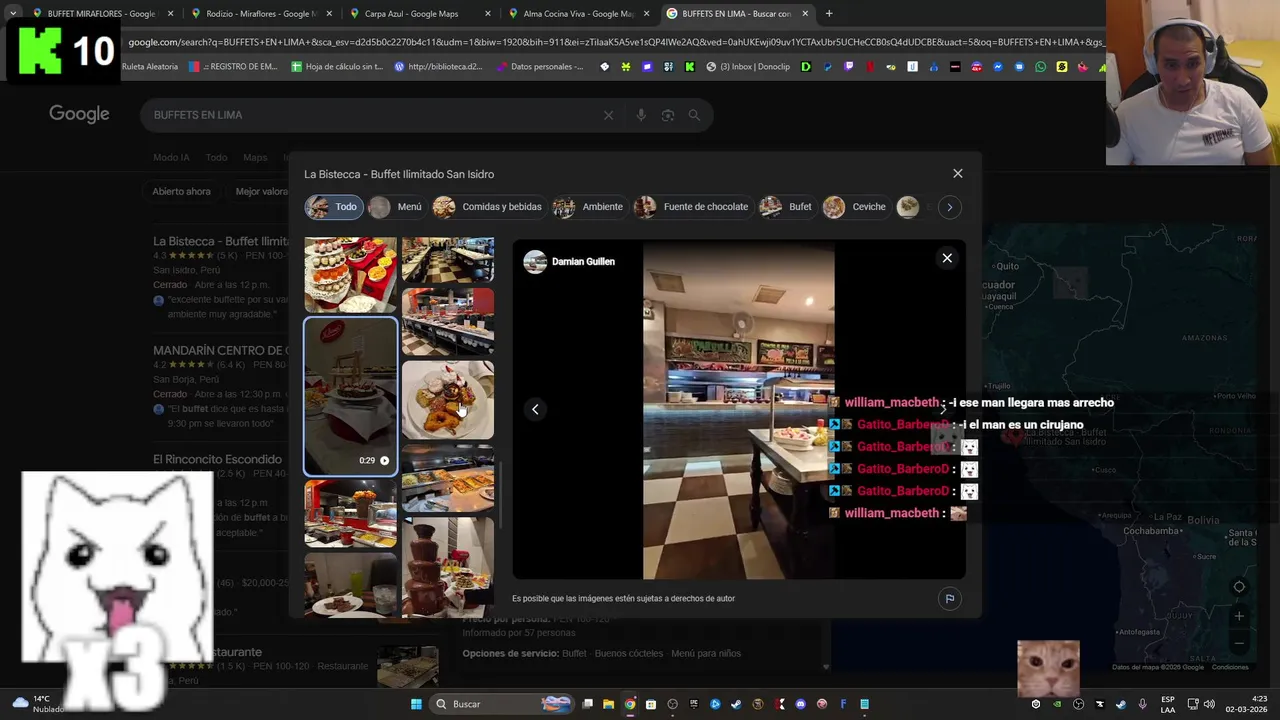
Task: Open File Explorer from the taskbar
Action: pos(608,704)
